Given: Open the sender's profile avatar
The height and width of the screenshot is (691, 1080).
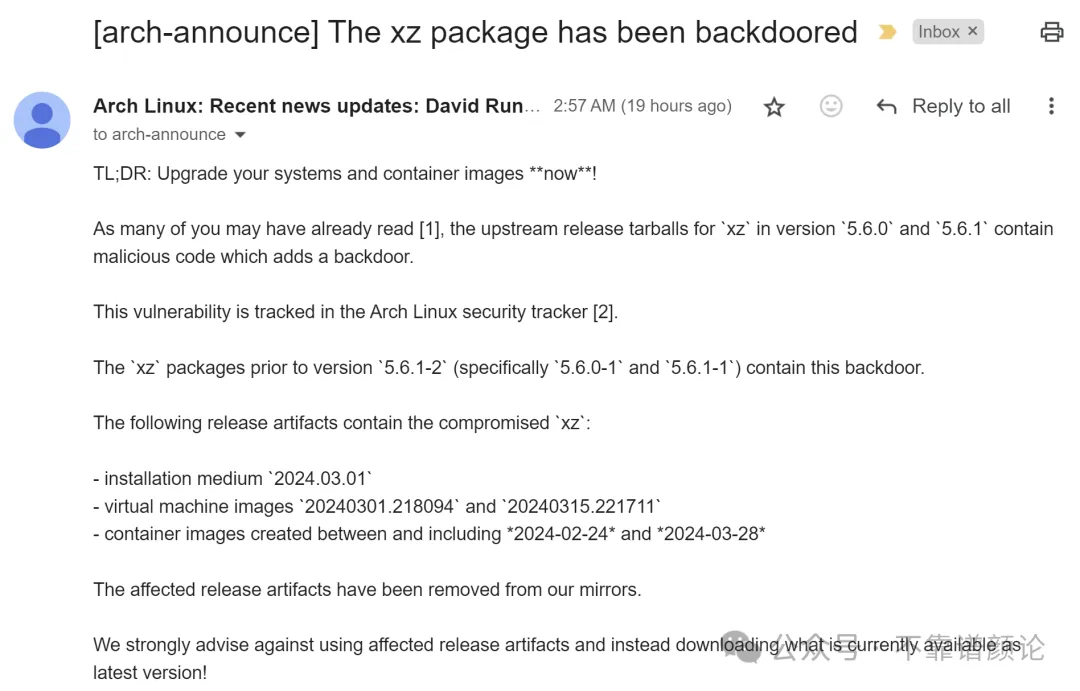Looking at the screenshot, I should pyautogui.click(x=42, y=120).
